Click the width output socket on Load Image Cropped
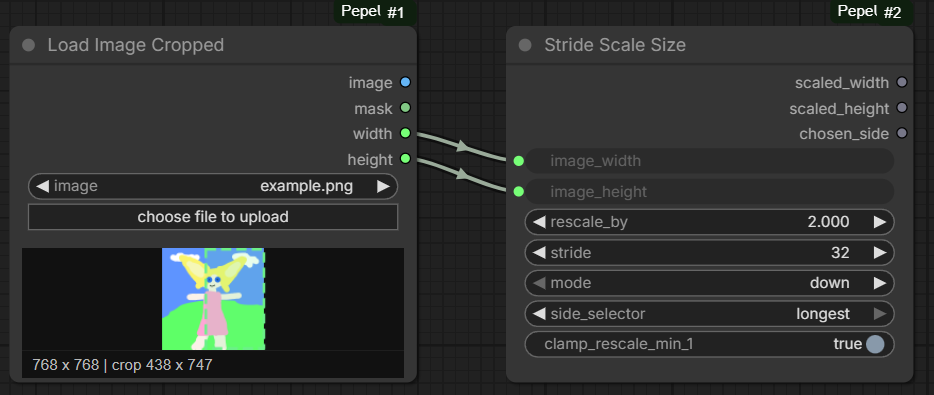This screenshot has width=934, height=395. point(406,133)
